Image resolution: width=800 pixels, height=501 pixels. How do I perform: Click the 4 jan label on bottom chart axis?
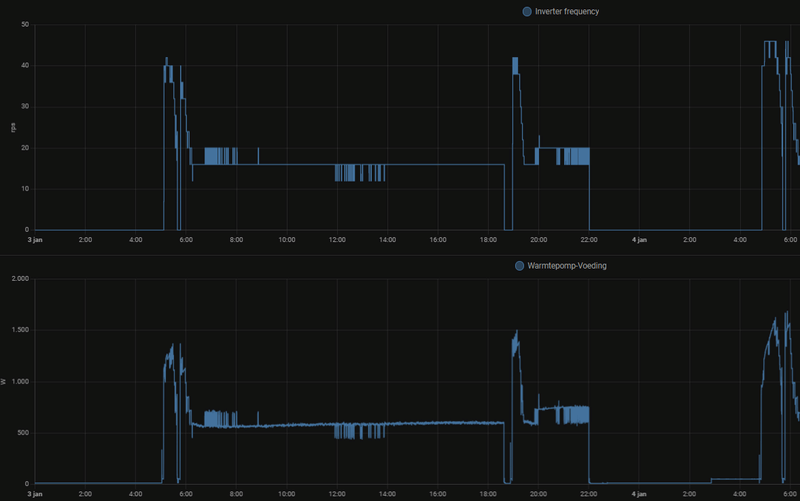(639, 494)
